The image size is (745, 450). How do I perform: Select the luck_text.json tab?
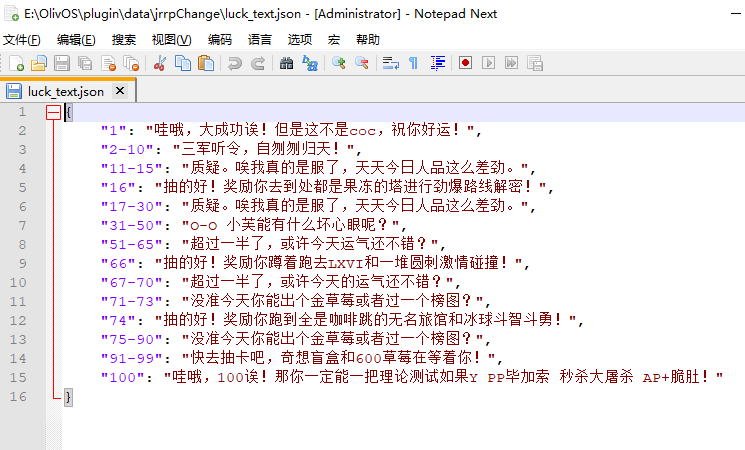point(65,91)
